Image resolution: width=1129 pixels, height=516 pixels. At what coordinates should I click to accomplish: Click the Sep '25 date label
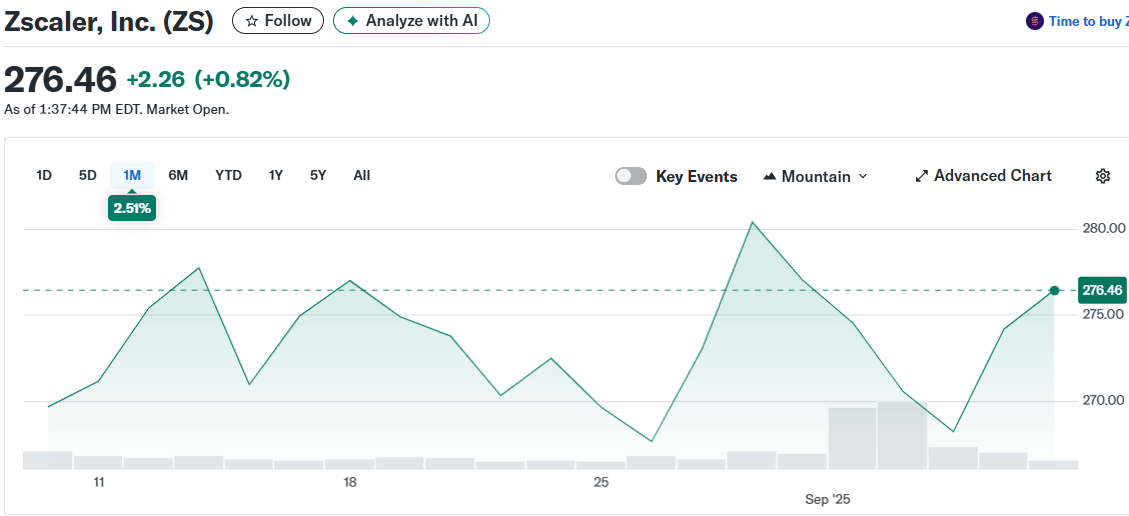pyautogui.click(x=828, y=499)
